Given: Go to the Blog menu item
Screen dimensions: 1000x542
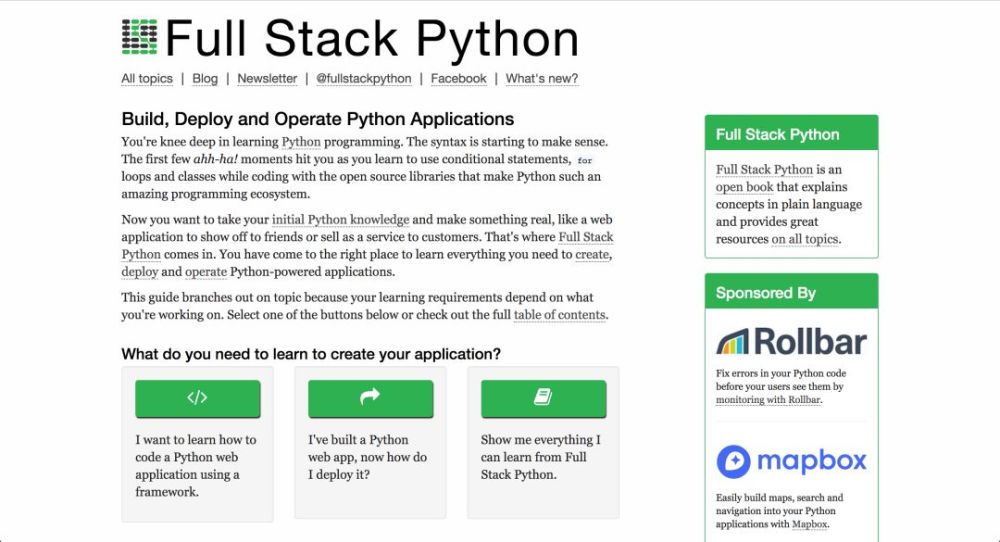Looking at the screenshot, I should [x=205, y=79].
